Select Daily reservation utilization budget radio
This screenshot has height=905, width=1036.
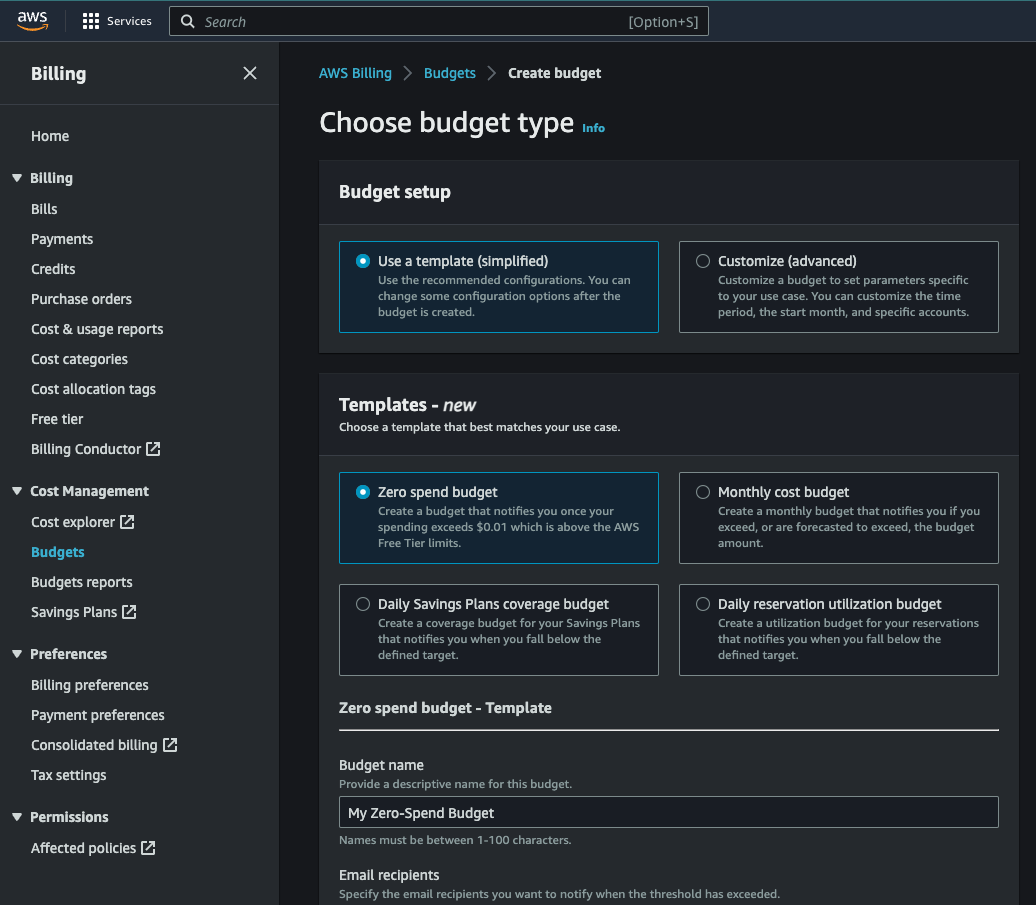point(703,604)
